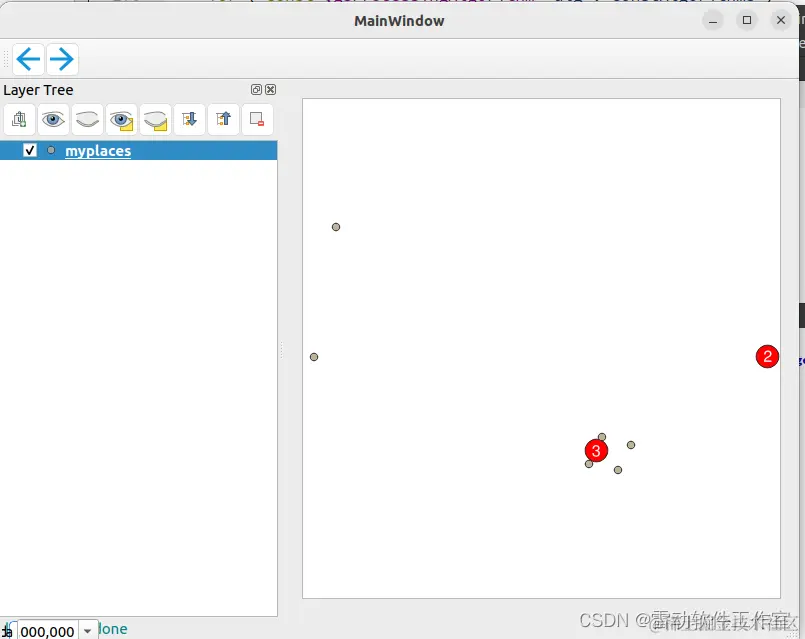Click the scale value field showing 000,000
805x639 pixels.
[48, 630]
